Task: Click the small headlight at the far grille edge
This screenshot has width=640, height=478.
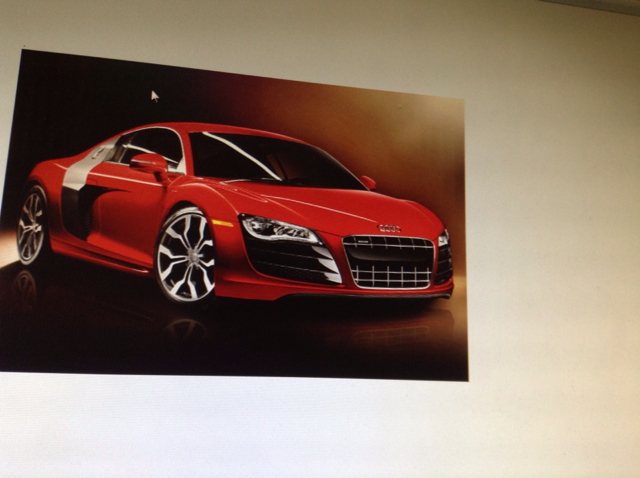Action: (x=443, y=239)
